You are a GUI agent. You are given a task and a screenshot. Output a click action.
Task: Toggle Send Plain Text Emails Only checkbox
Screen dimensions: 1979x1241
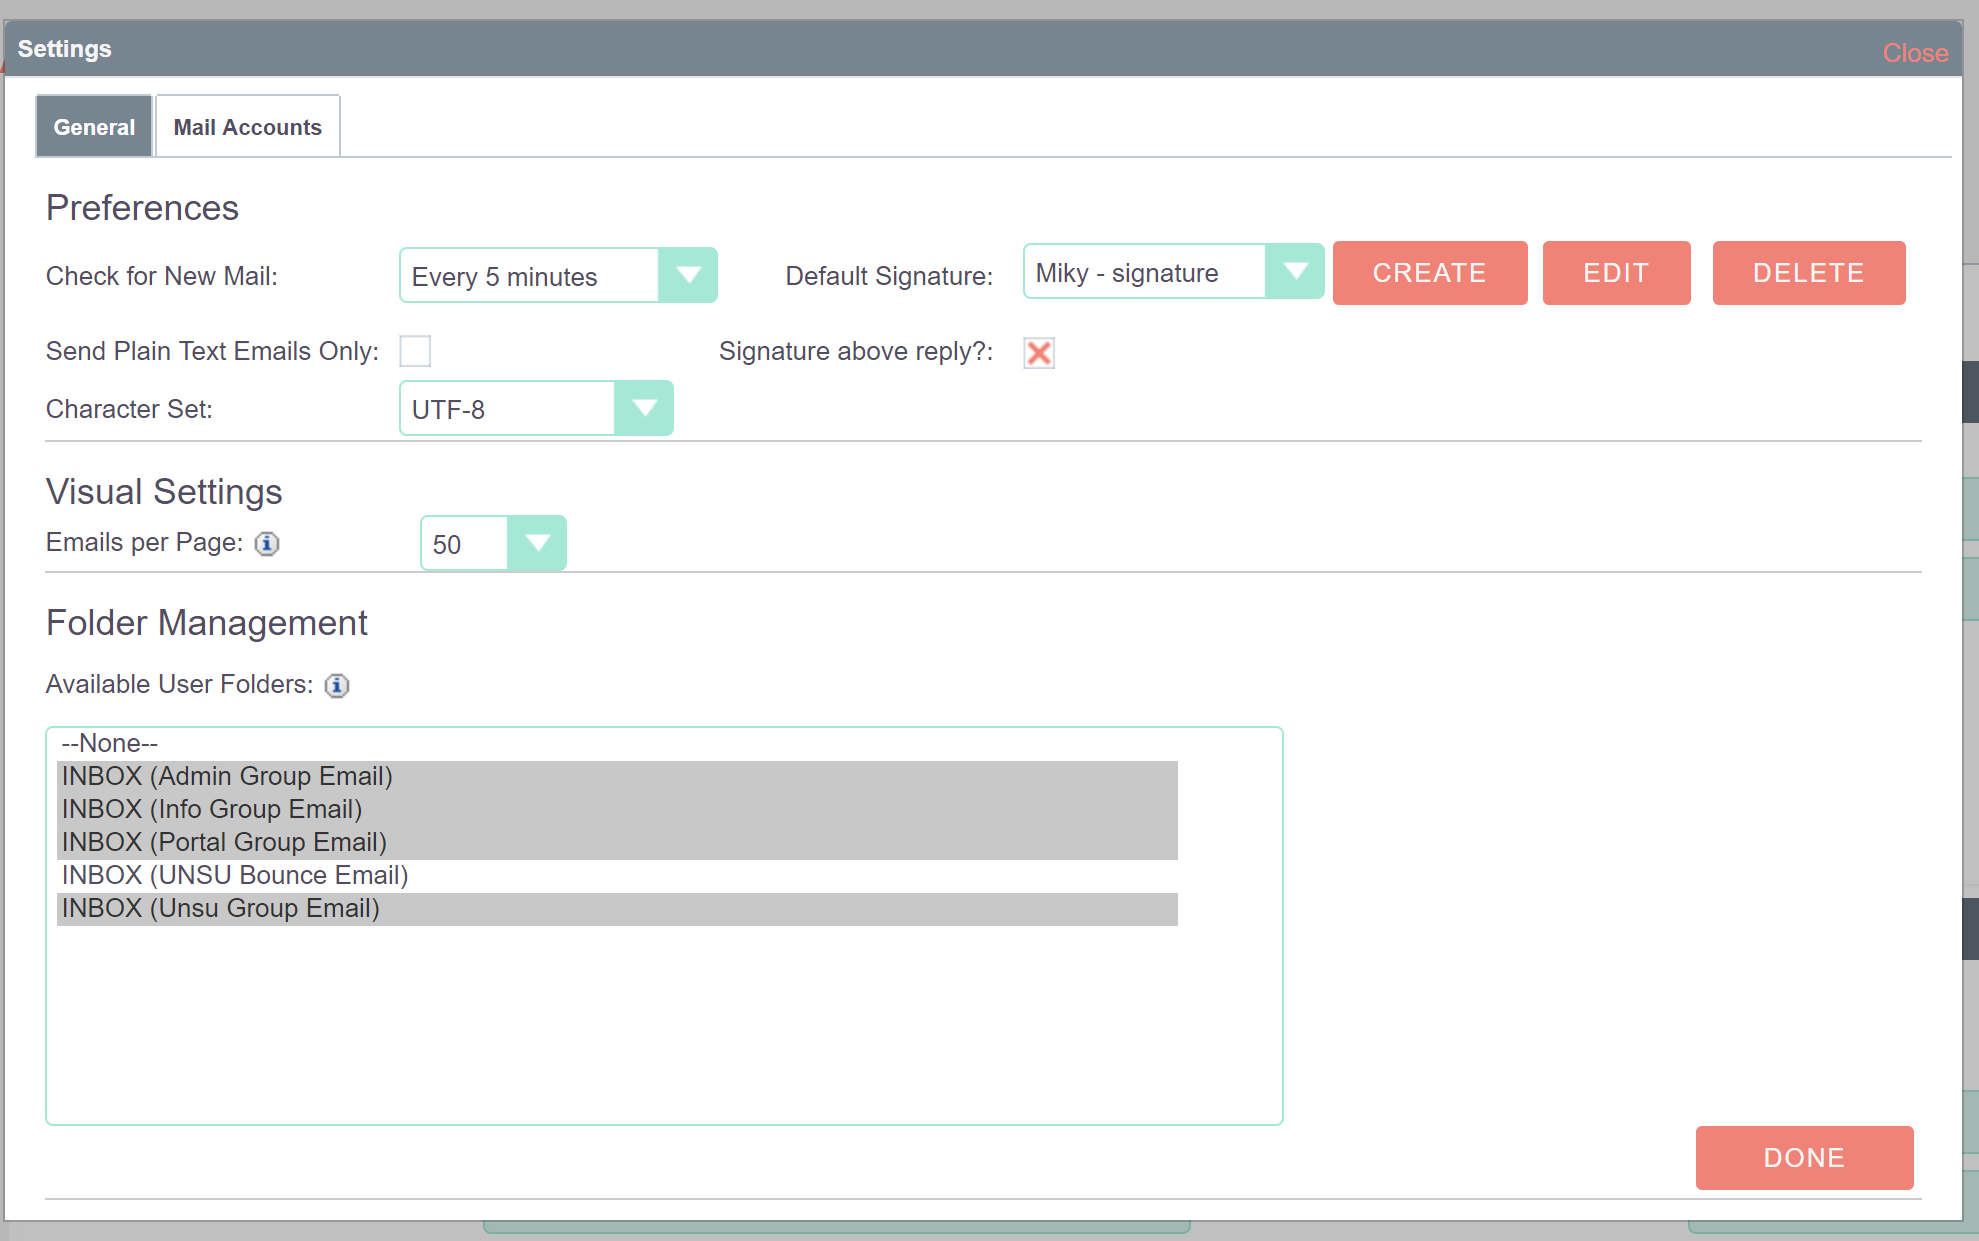click(415, 351)
